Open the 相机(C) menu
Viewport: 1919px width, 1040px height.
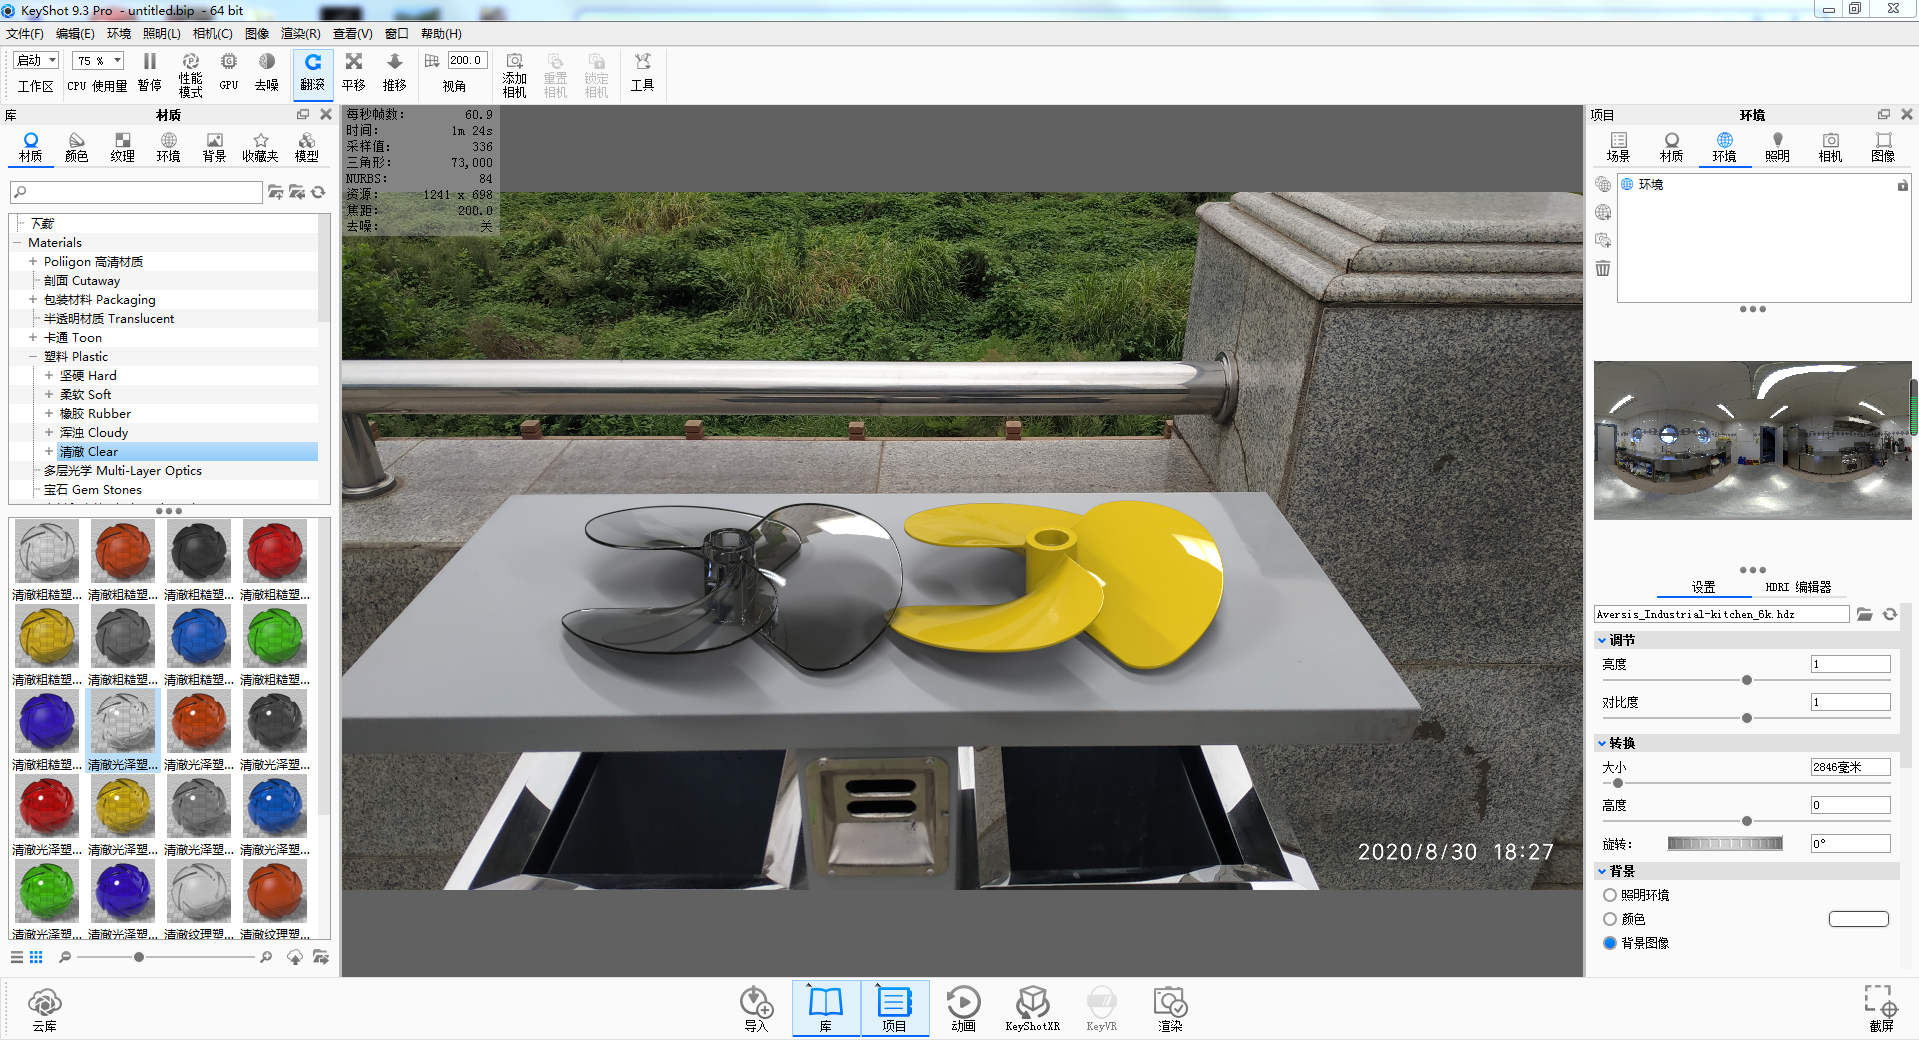(x=212, y=33)
